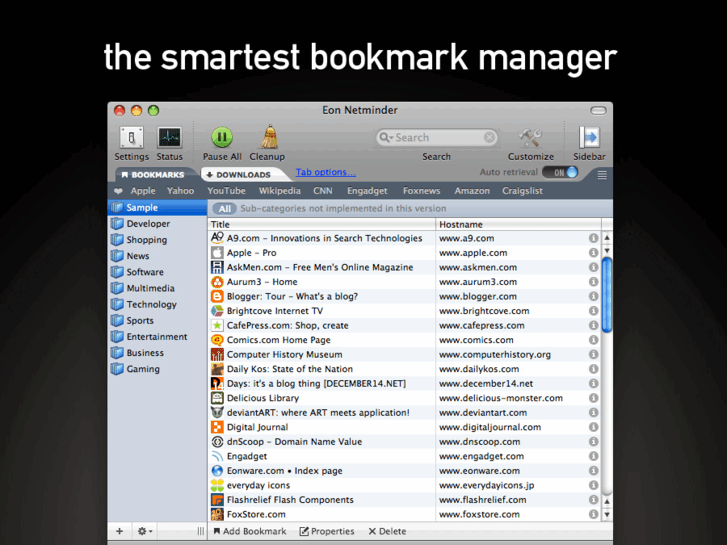This screenshot has height=545, width=727.
Task: Click the blue vertical scrollbar thumb
Action: (606, 295)
